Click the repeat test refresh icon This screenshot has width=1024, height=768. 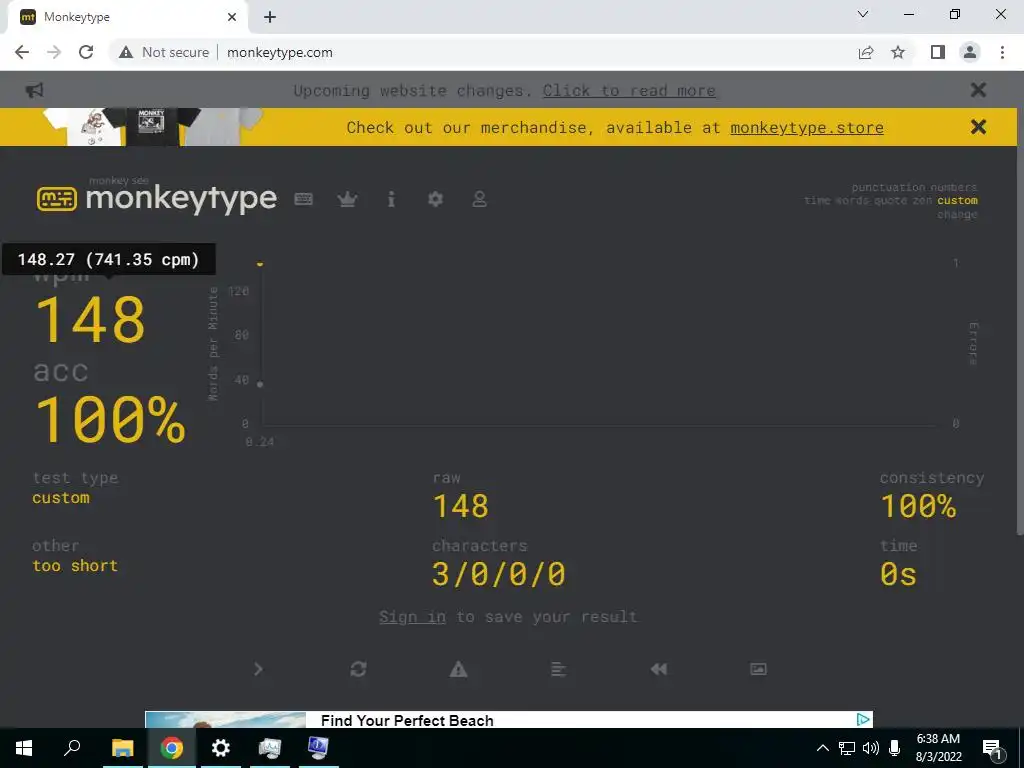[x=359, y=669]
